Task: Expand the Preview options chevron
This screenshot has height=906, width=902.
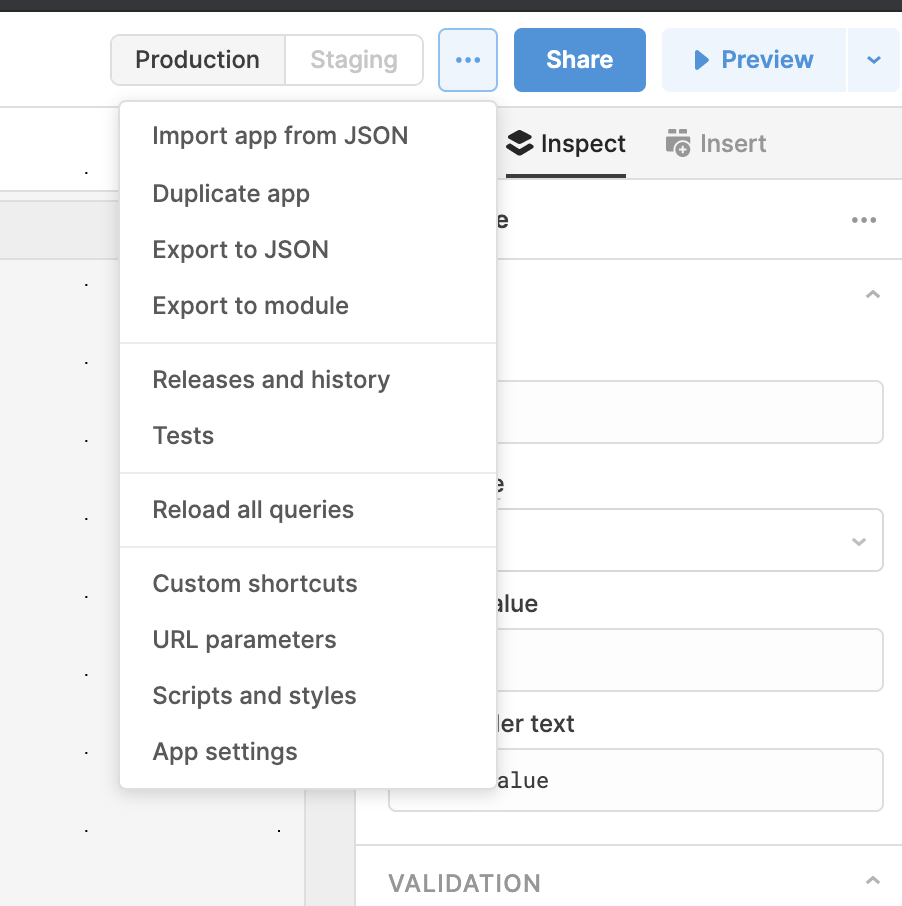Action: pyautogui.click(x=873, y=59)
